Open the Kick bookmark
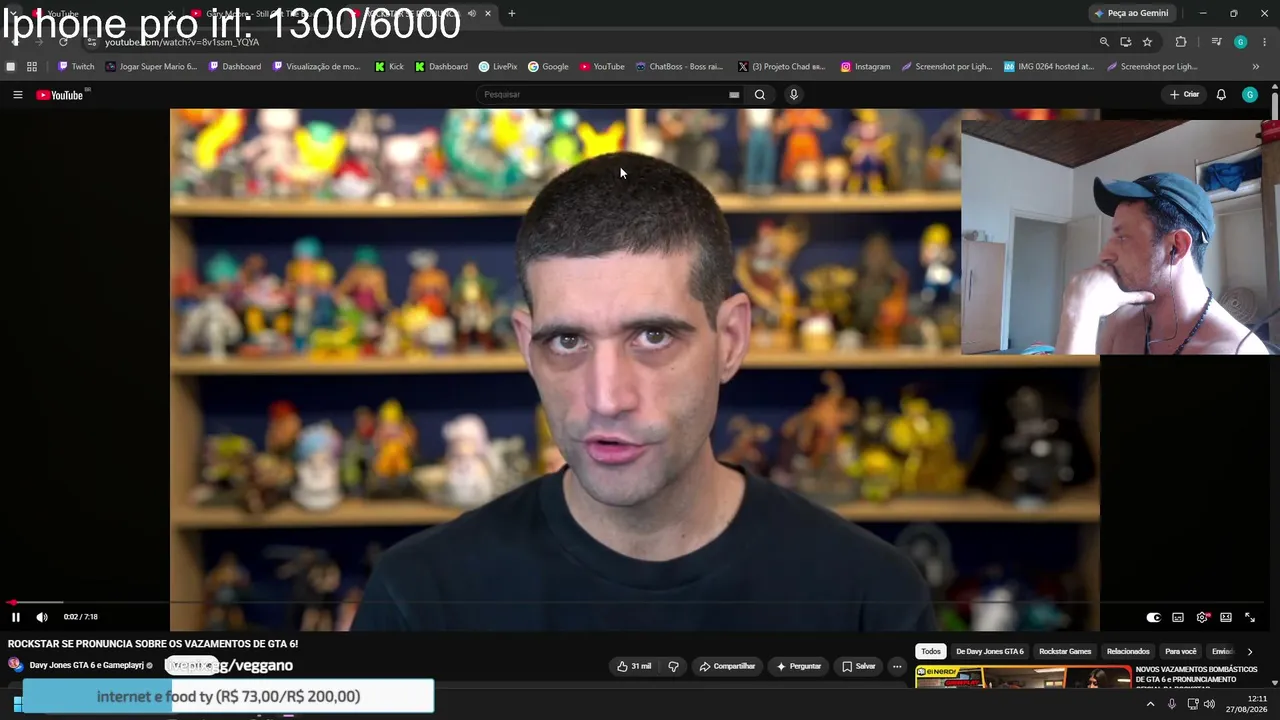Image resolution: width=1280 pixels, height=720 pixels. [389, 67]
